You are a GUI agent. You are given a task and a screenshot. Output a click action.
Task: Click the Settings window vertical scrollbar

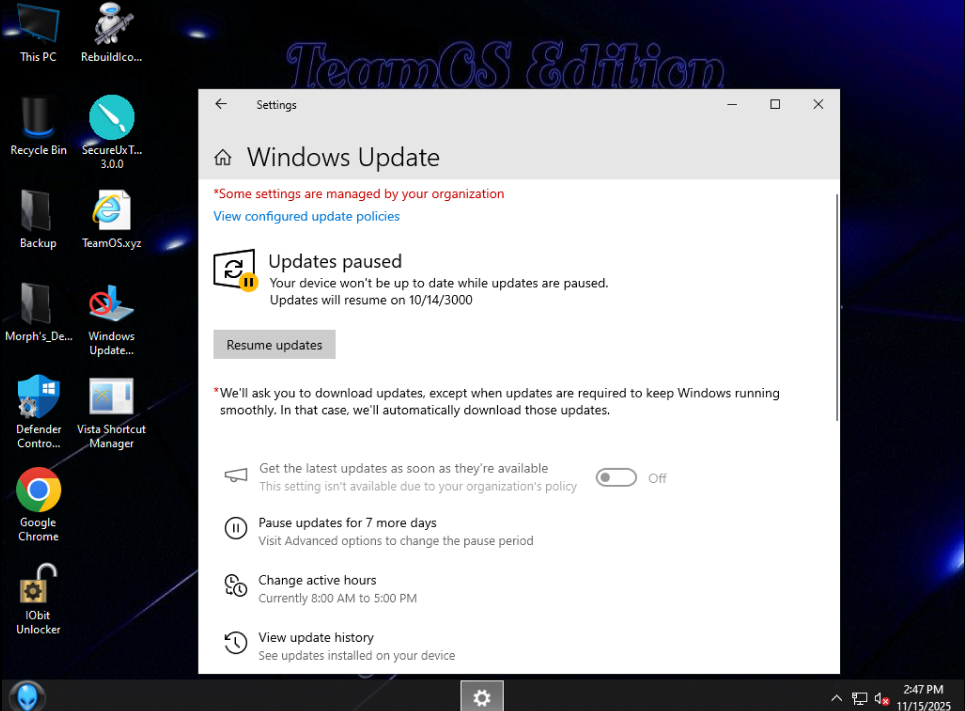pyautogui.click(x=837, y=307)
